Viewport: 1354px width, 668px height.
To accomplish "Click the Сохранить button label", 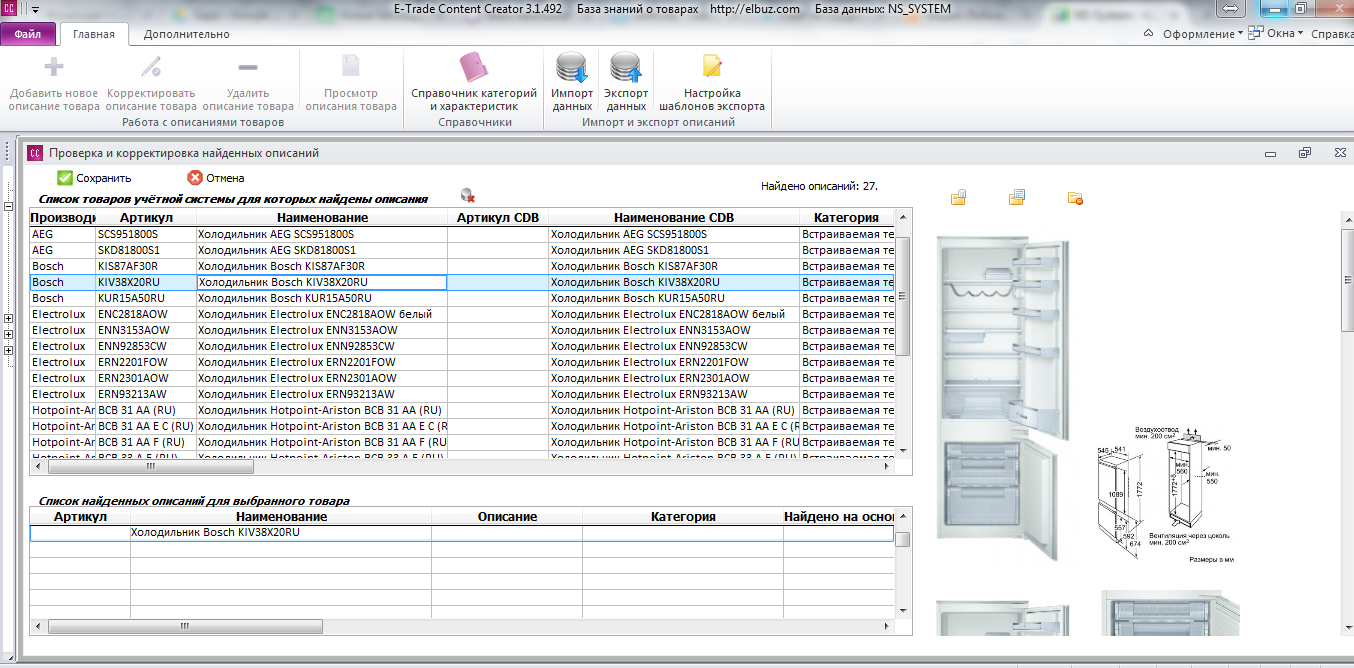I will [104, 178].
